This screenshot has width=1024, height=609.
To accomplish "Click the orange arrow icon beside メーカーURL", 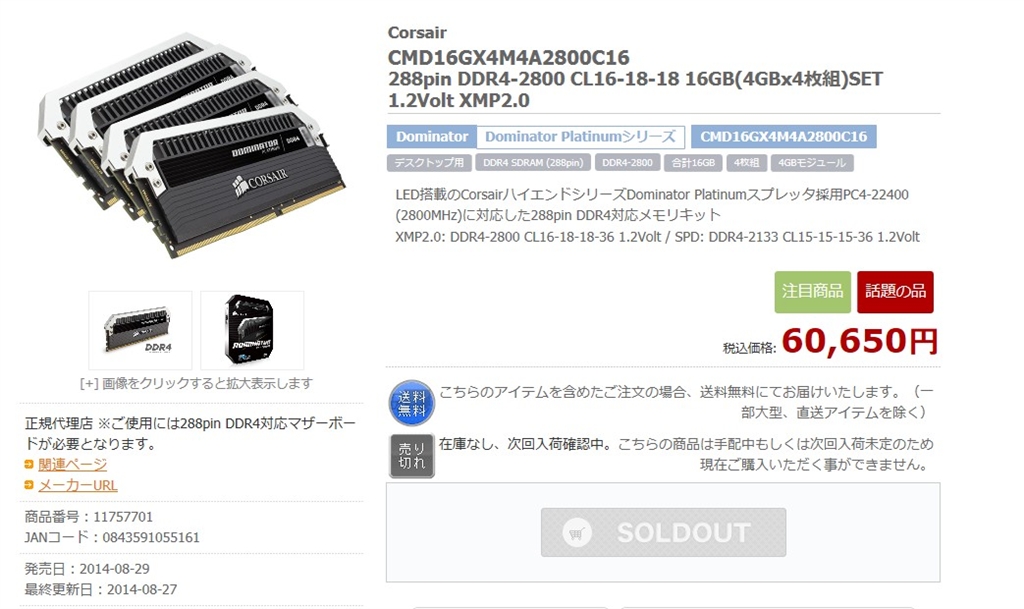I will [29, 485].
